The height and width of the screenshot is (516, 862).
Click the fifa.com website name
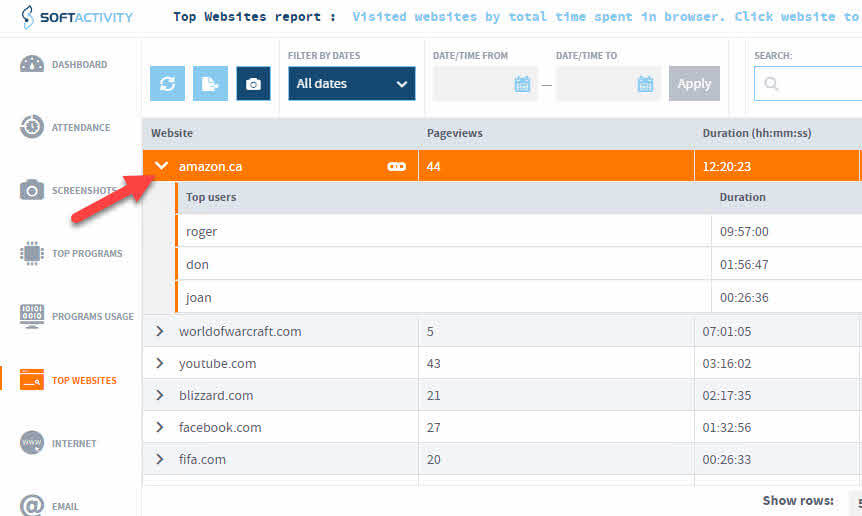pos(202,459)
